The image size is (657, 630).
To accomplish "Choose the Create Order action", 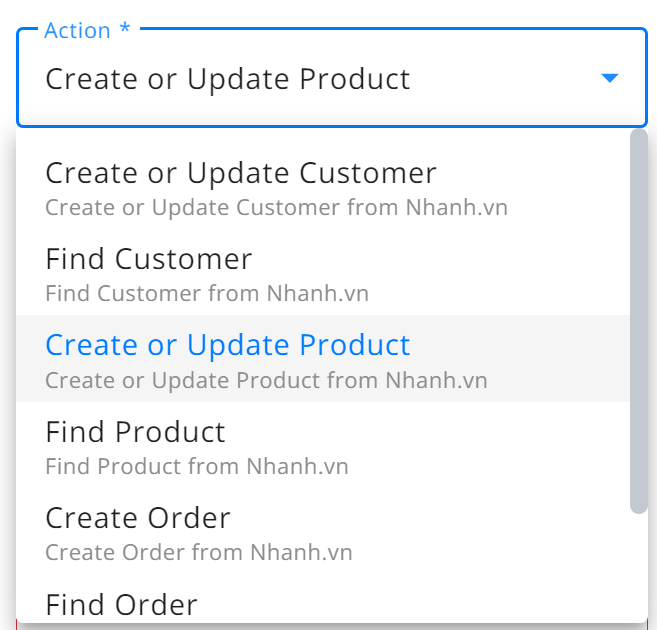I will 323,532.
